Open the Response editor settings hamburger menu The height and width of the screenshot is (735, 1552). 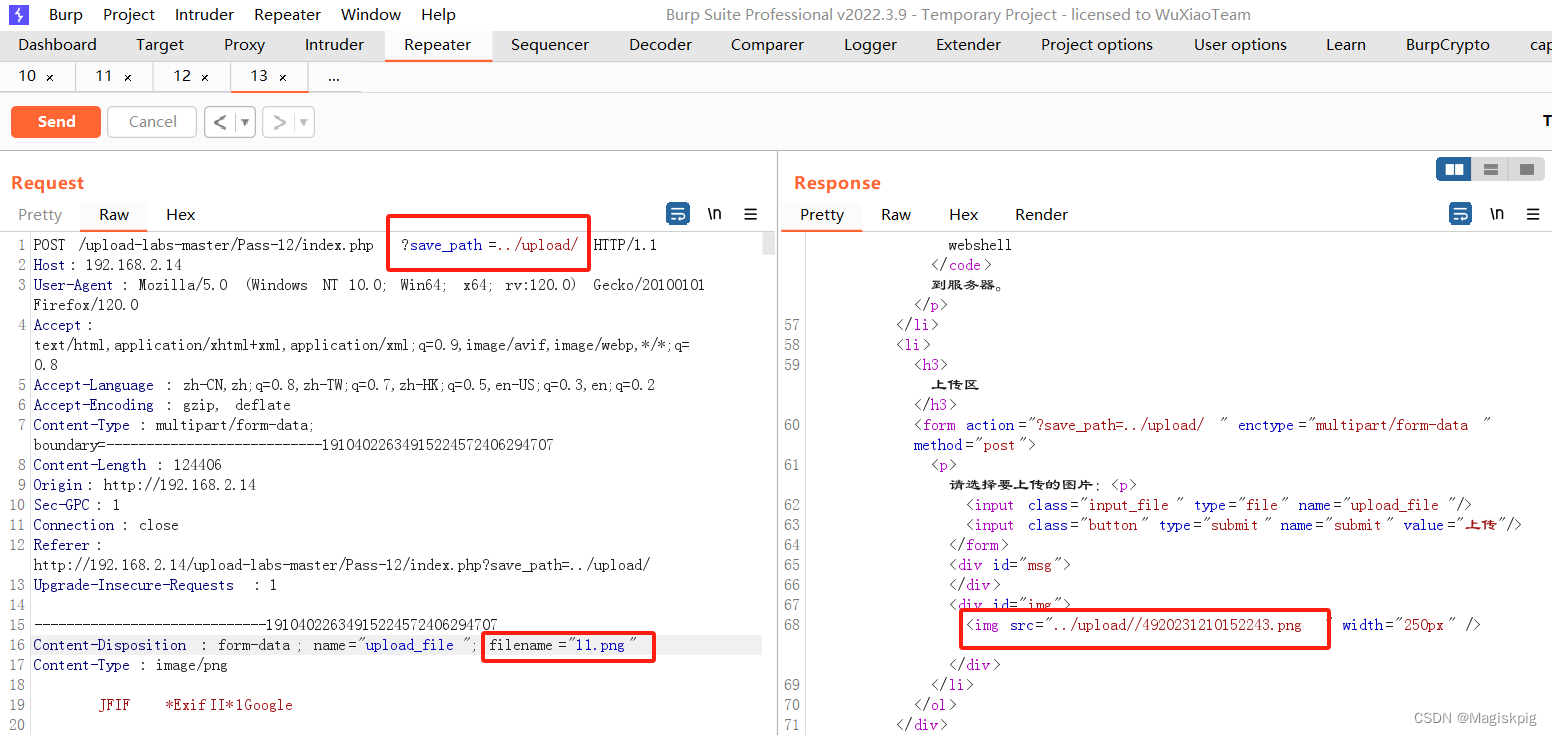1534,213
